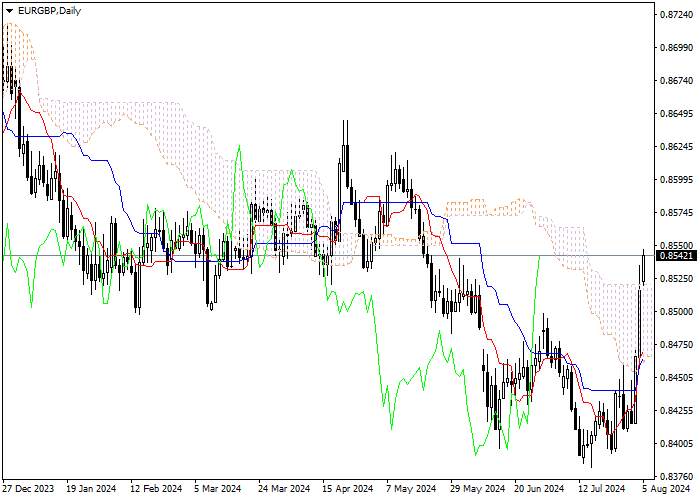Select price scale value 0.84005
The height and width of the screenshot is (500, 700).
coord(676,443)
